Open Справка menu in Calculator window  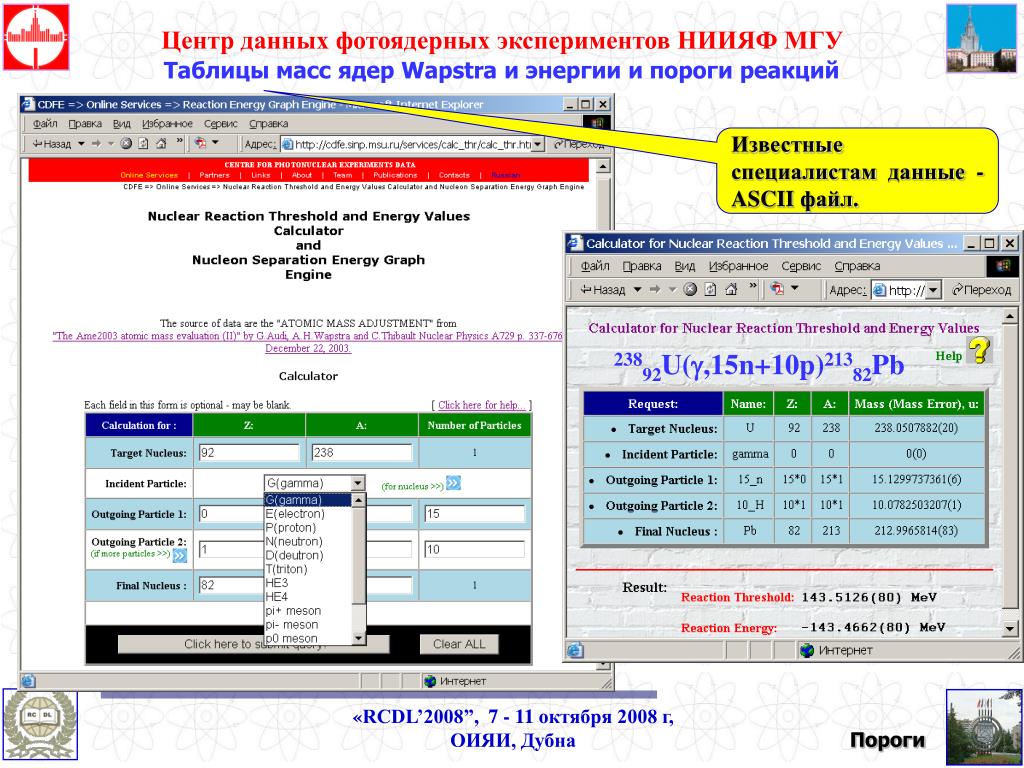[857, 266]
